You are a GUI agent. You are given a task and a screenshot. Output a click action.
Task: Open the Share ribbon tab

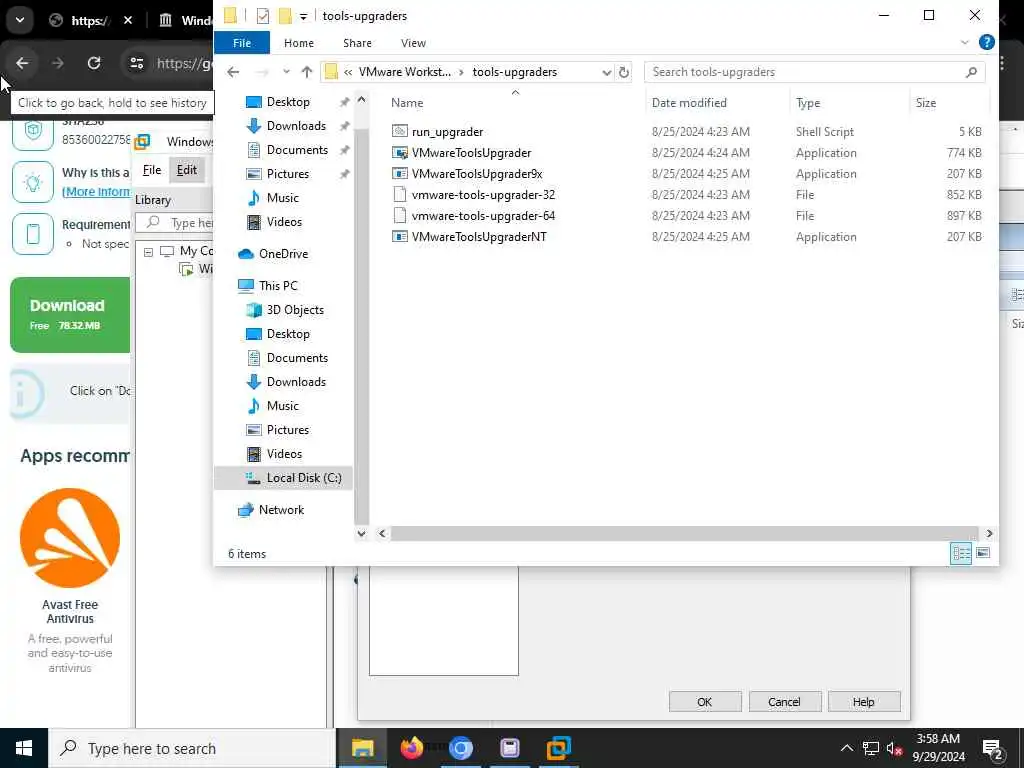coord(357,43)
